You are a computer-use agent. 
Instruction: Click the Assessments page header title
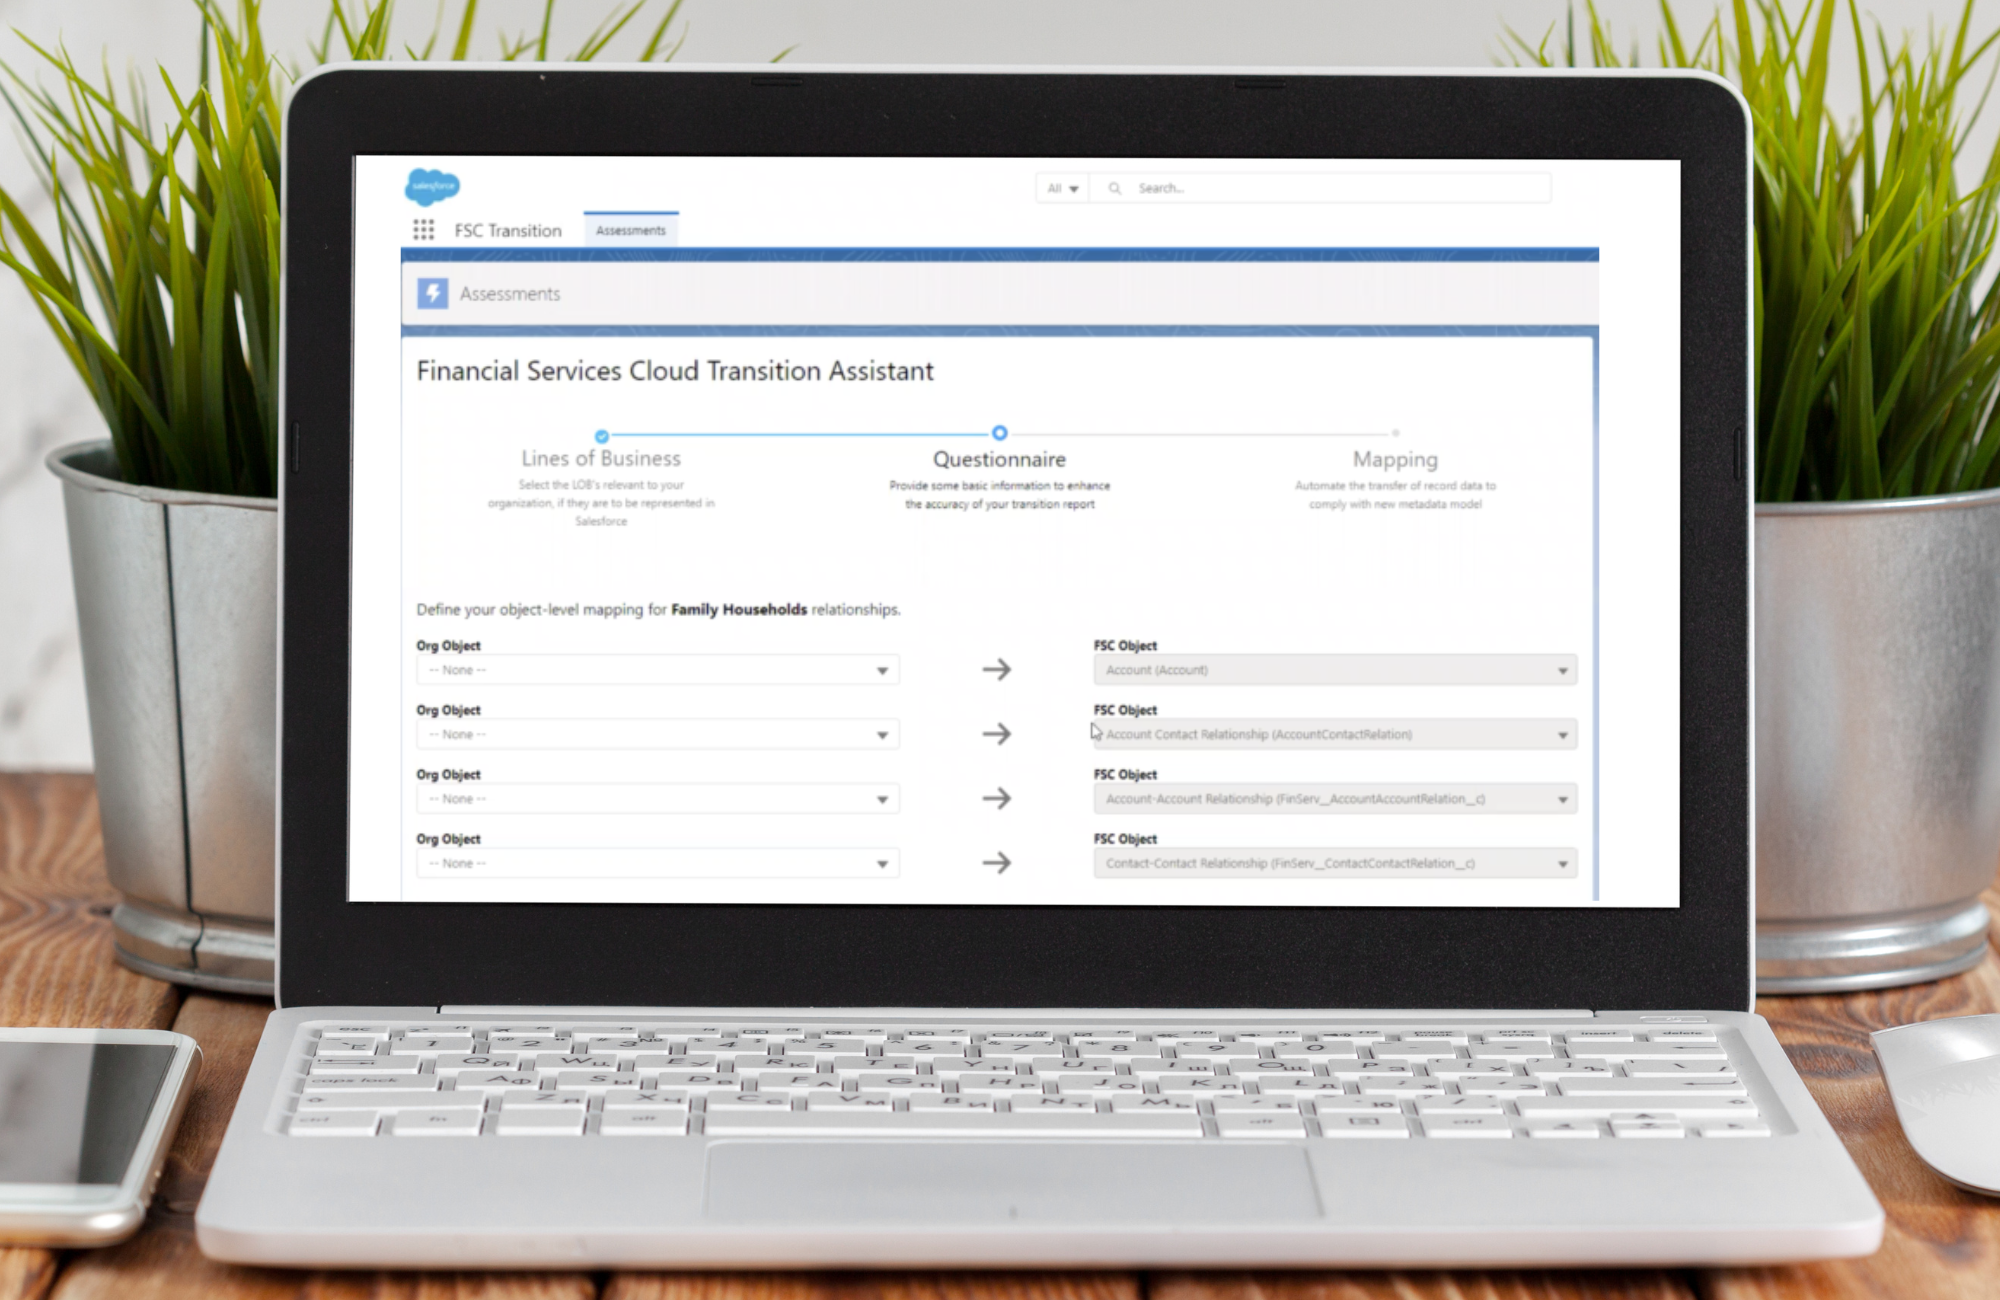510,294
